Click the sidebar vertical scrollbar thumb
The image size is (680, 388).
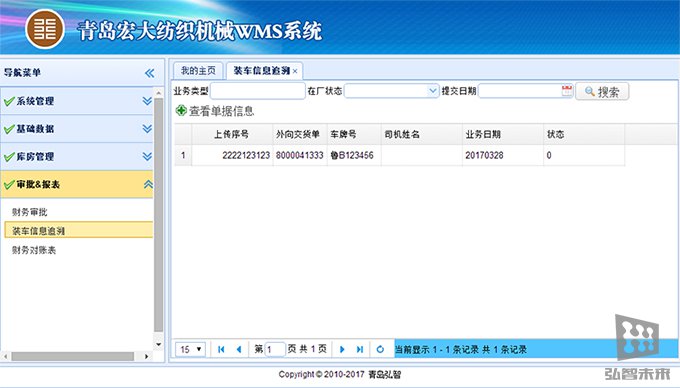click(159, 215)
